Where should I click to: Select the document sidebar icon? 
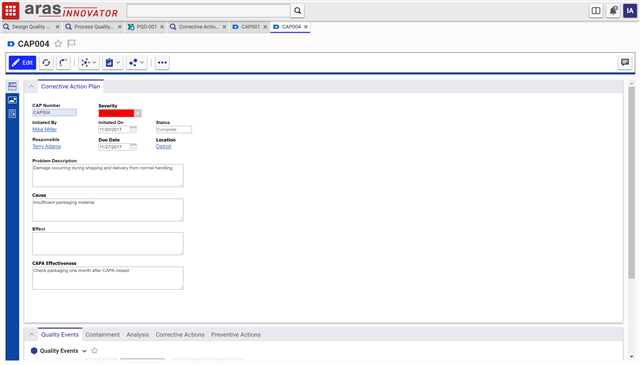click(12, 114)
